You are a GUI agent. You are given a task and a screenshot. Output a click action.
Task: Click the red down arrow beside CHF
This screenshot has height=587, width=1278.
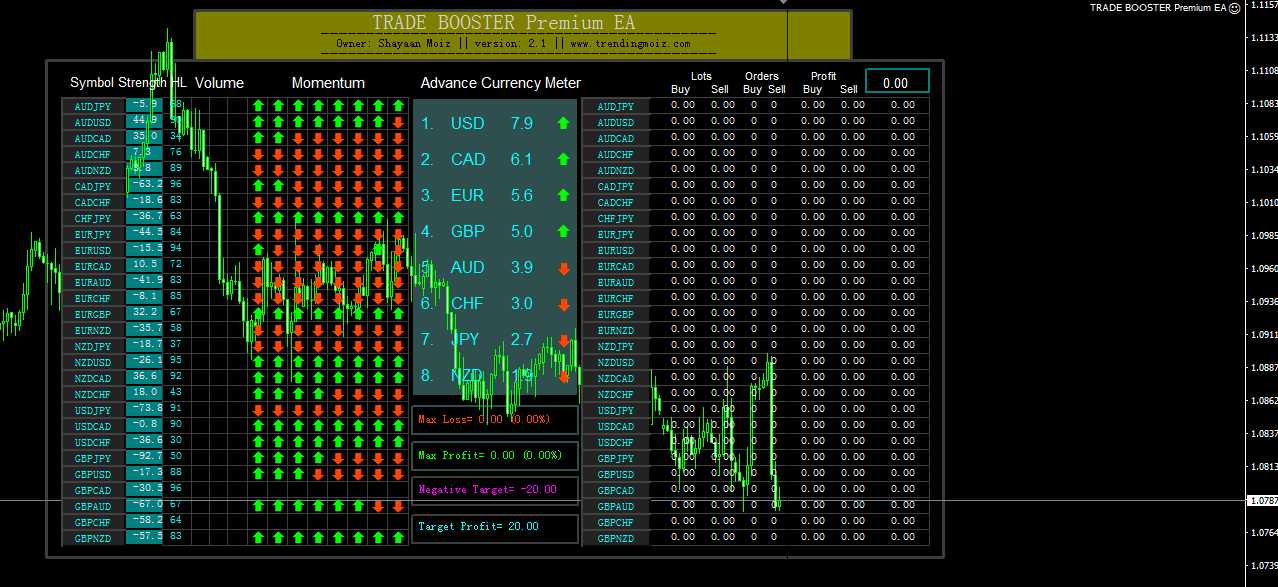tap(563, 304)
